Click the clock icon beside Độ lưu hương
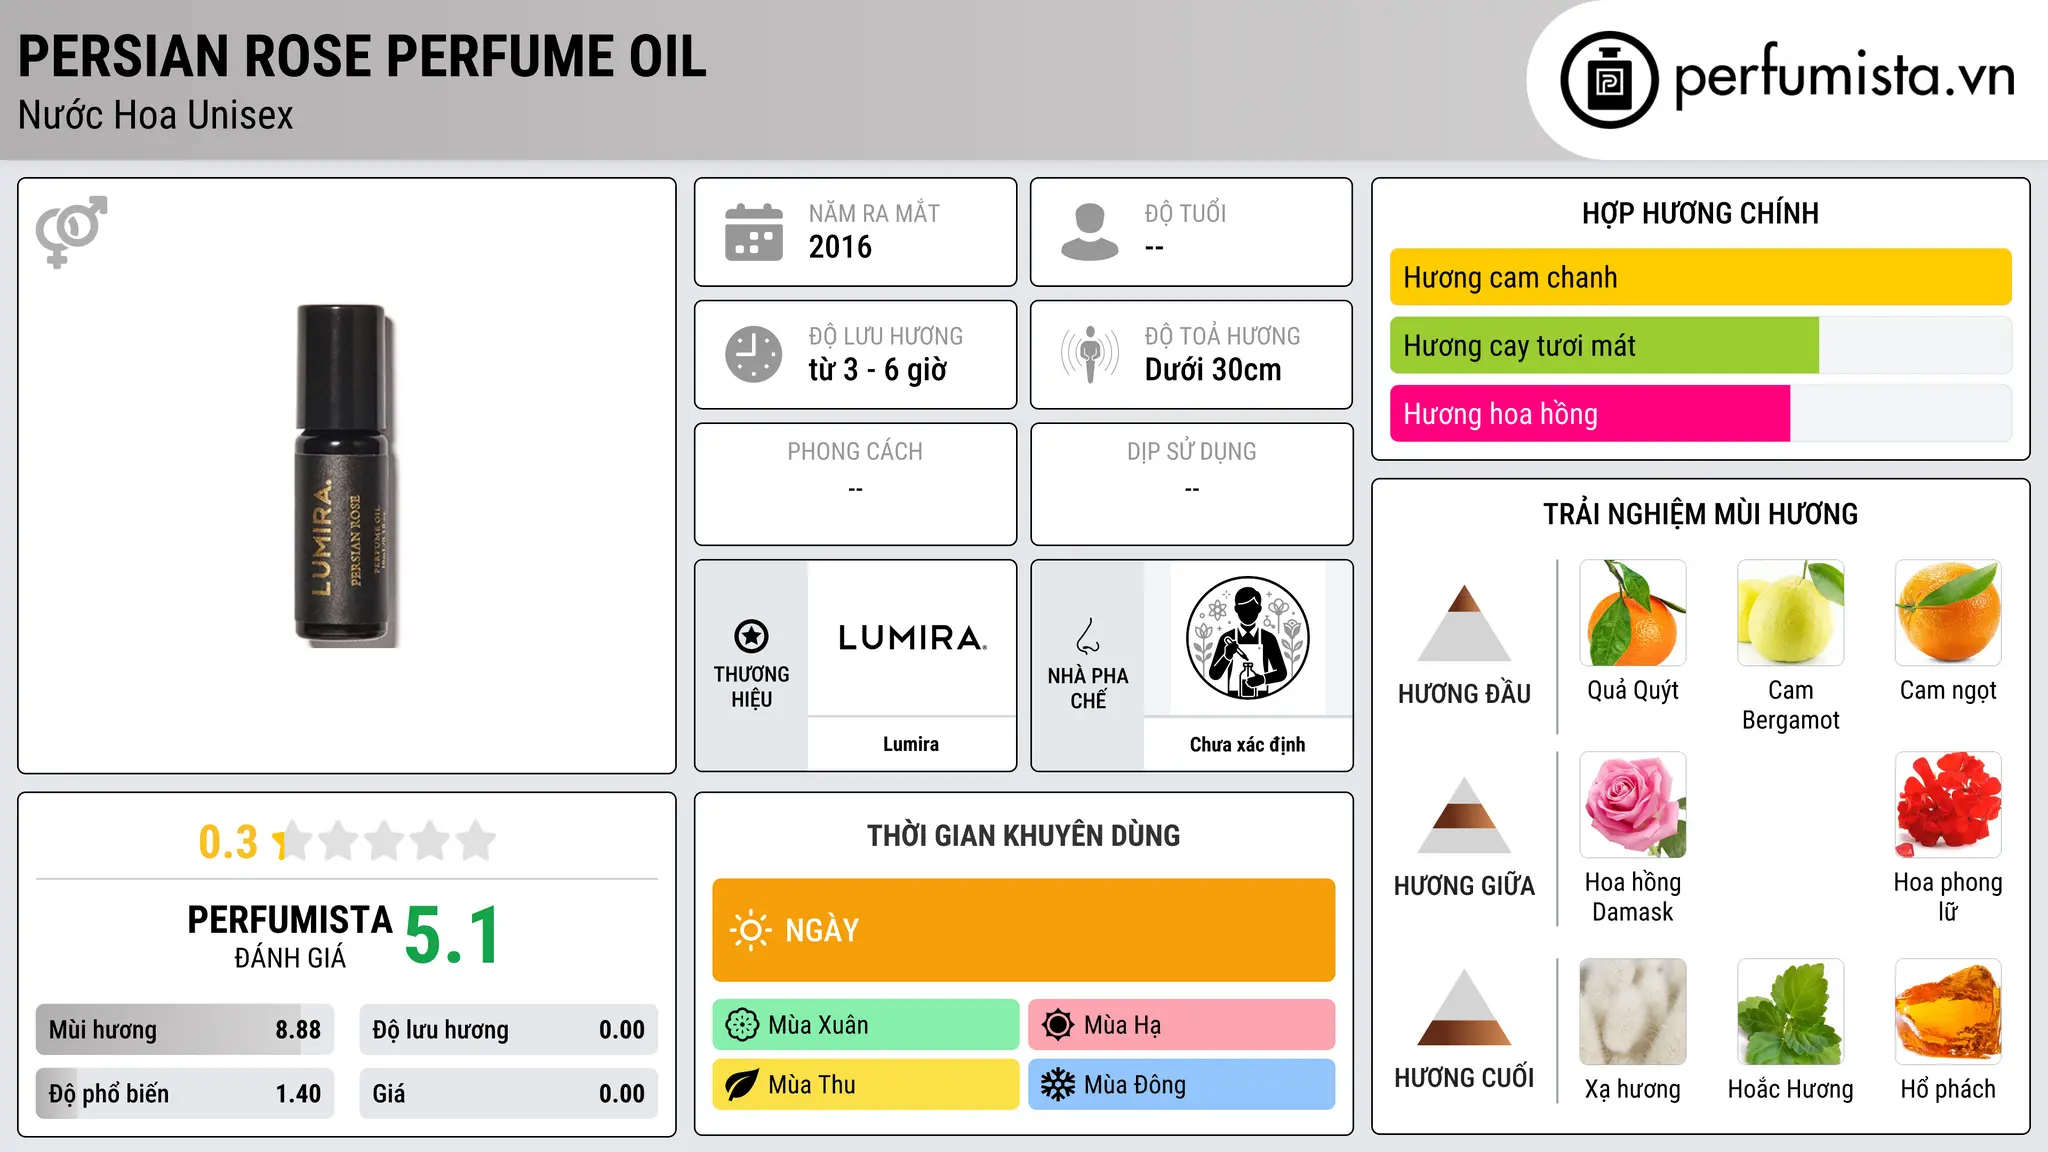The width and height of the screenshot is (2048, 1152). tap(753, 354)
